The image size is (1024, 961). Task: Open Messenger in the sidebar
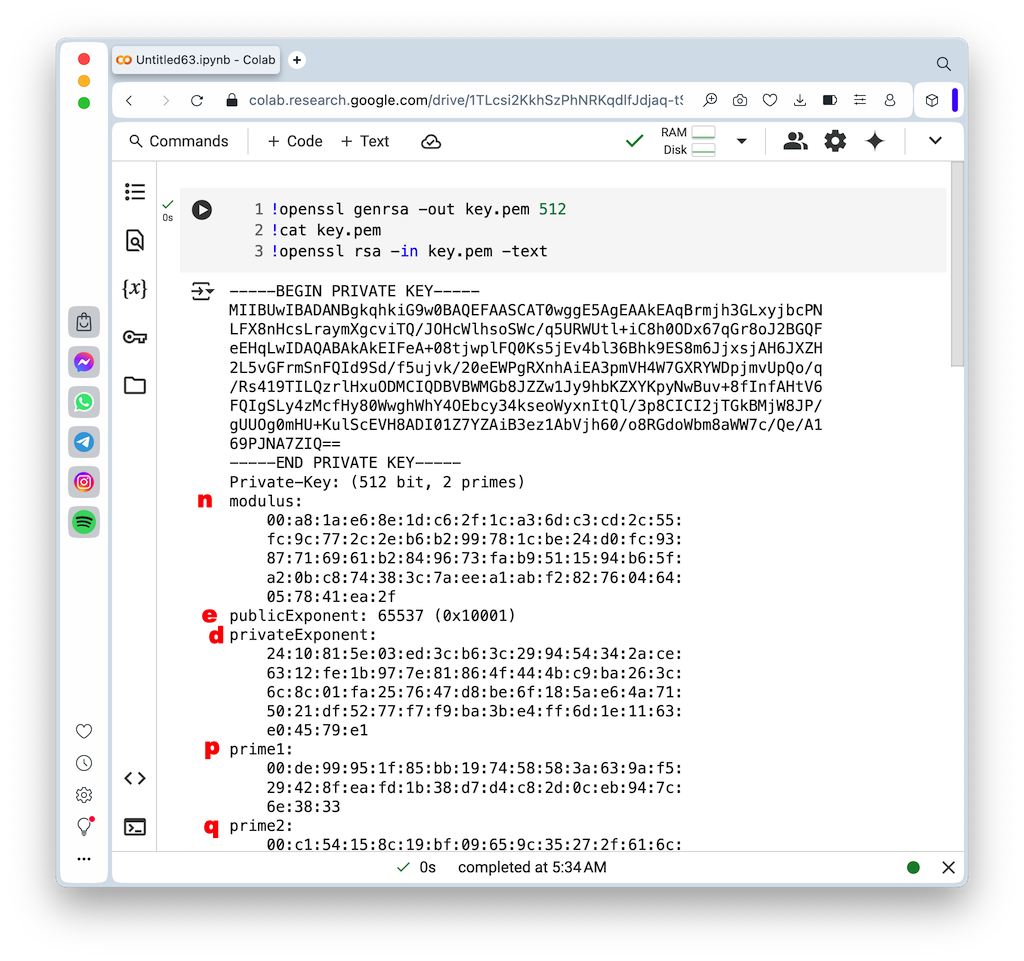tap(84, 362)
